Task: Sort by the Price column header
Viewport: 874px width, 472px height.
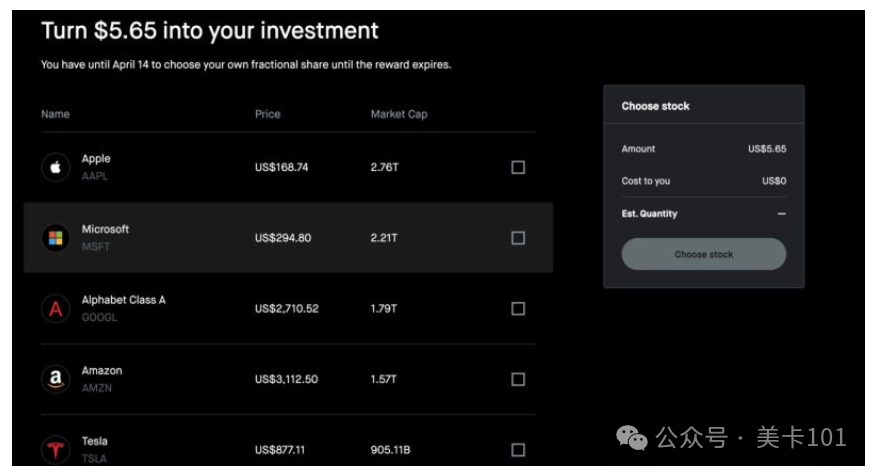Action: pyautogui.click(x=268, y=114)
